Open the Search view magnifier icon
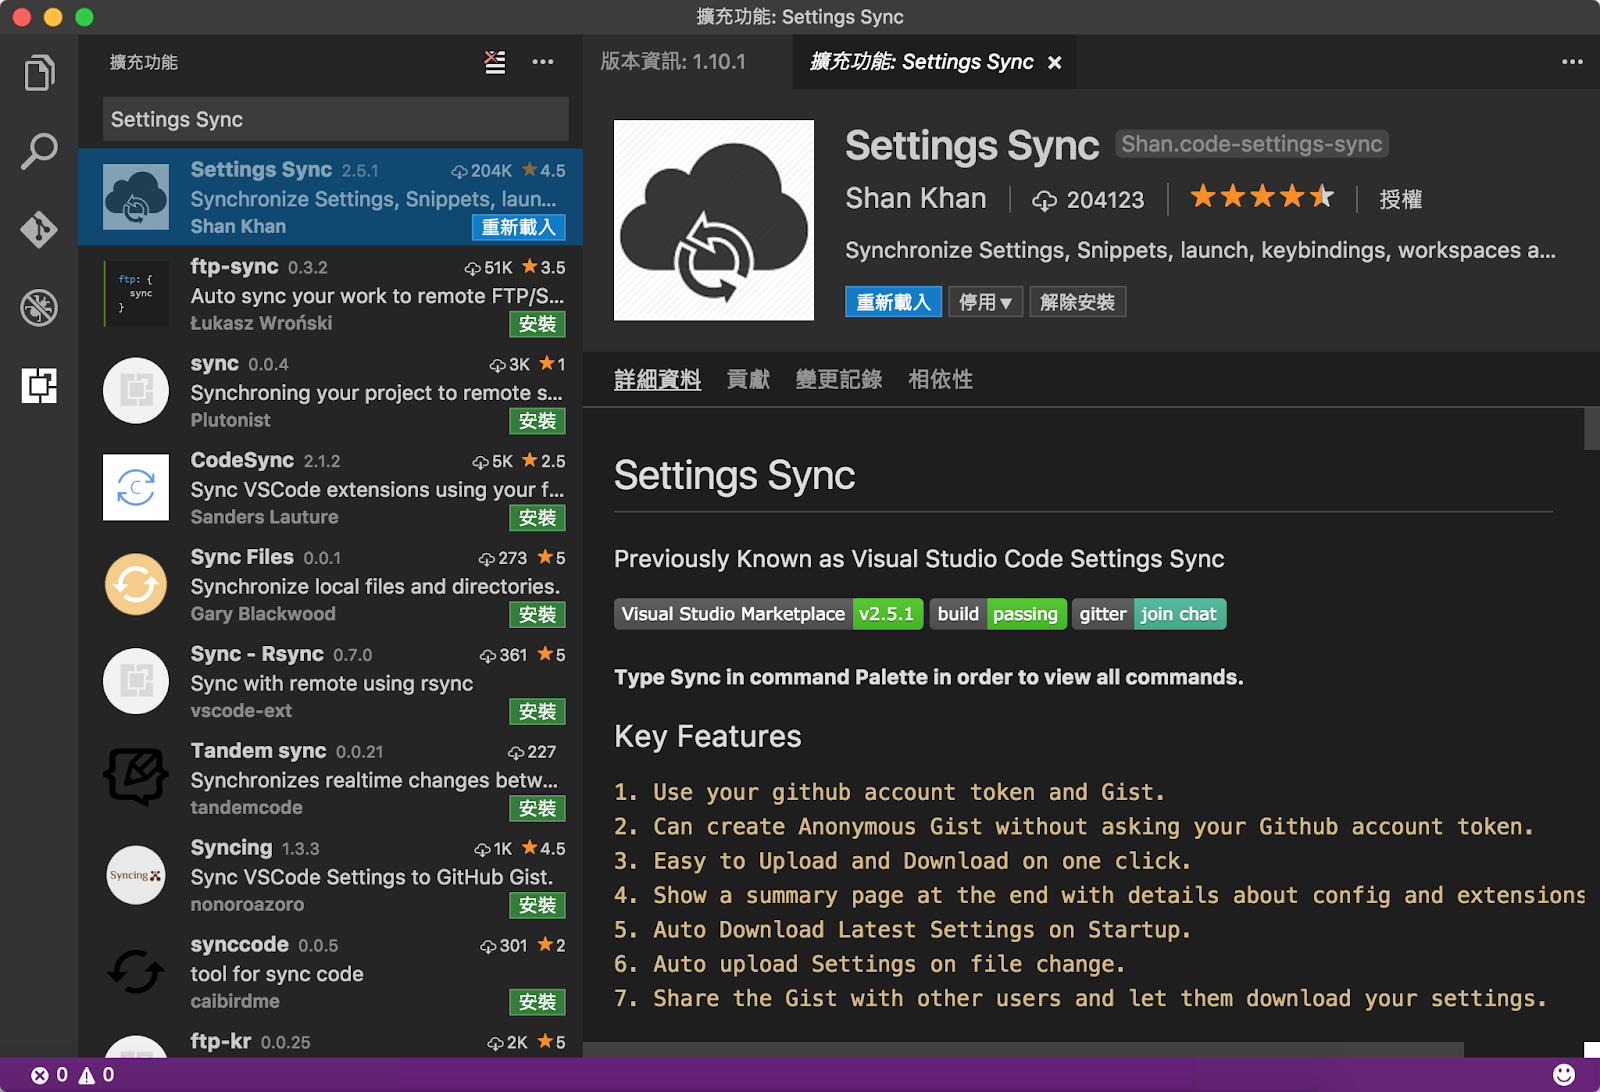 [39, 151]
